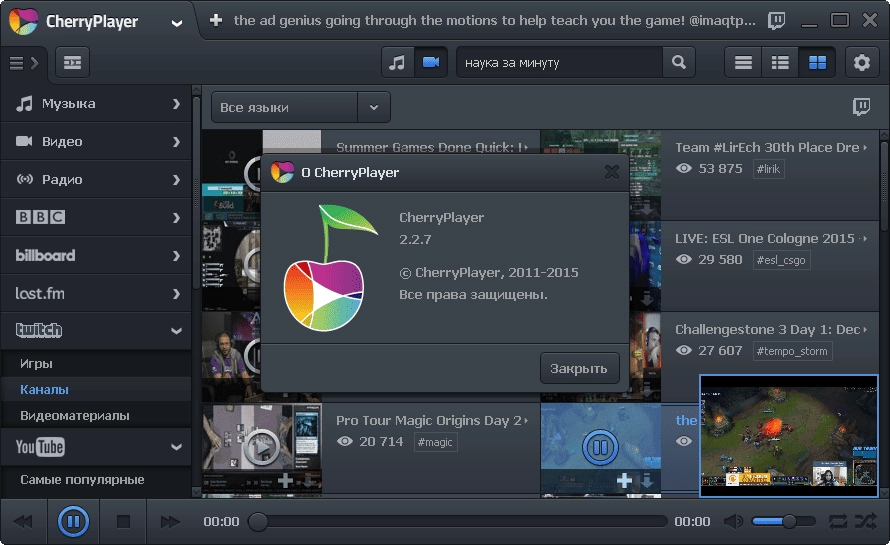890x545 pixels.
Task: Adjust the volume slider
Action: coord(783,521)
